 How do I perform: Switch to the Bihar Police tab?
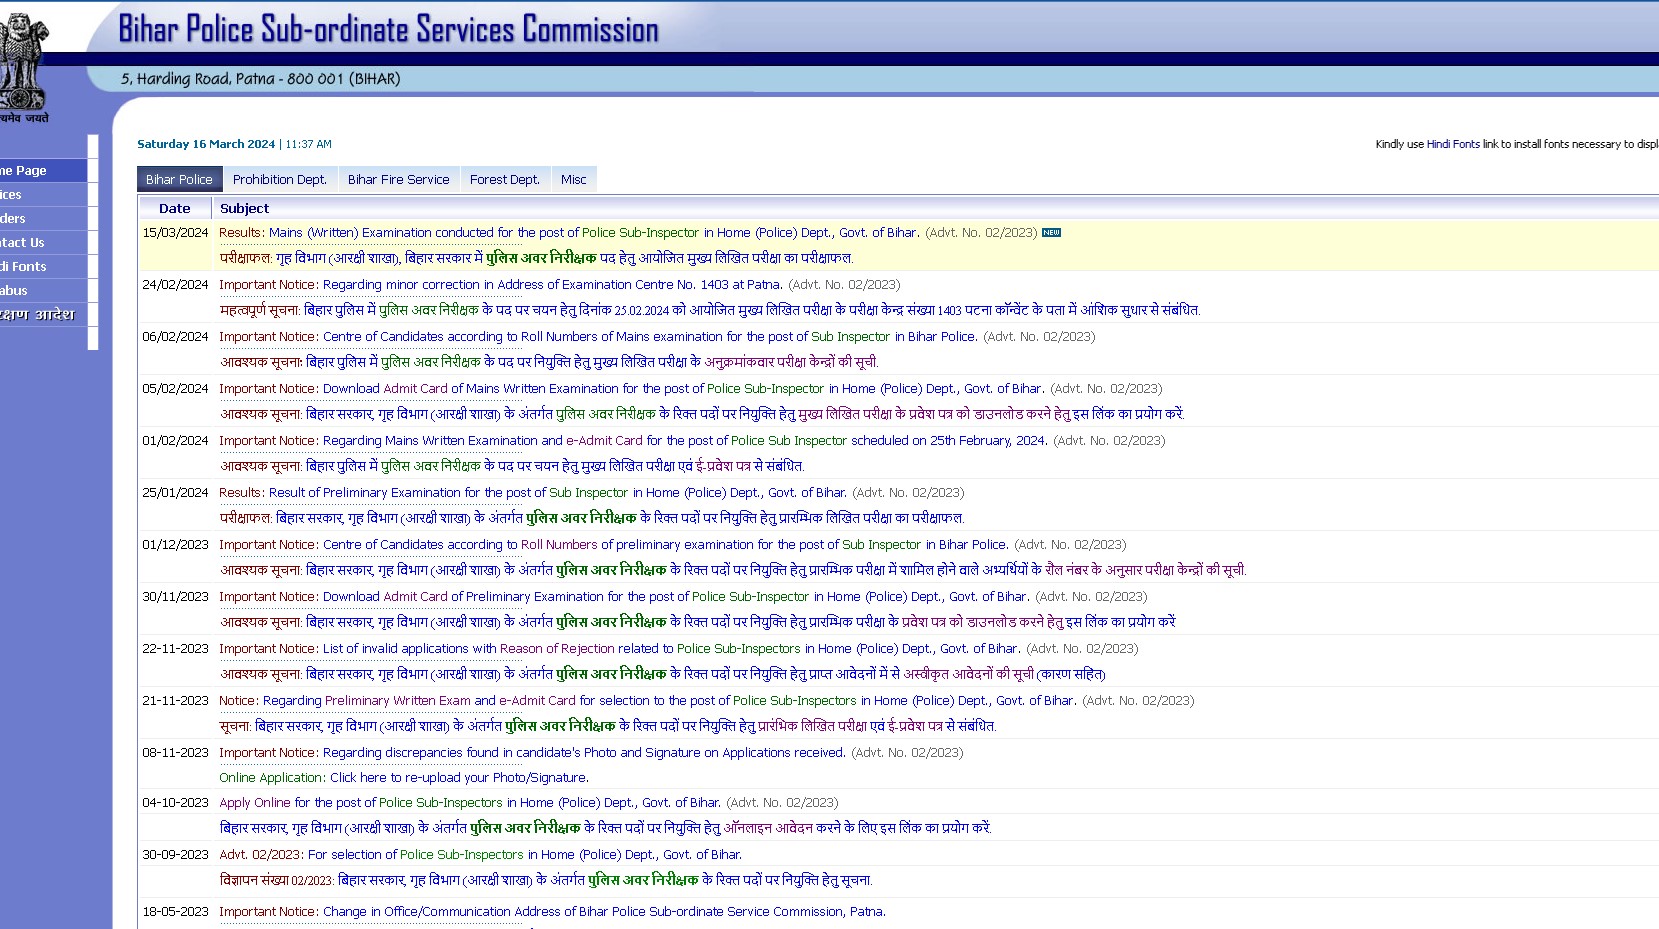click(179, 179)
